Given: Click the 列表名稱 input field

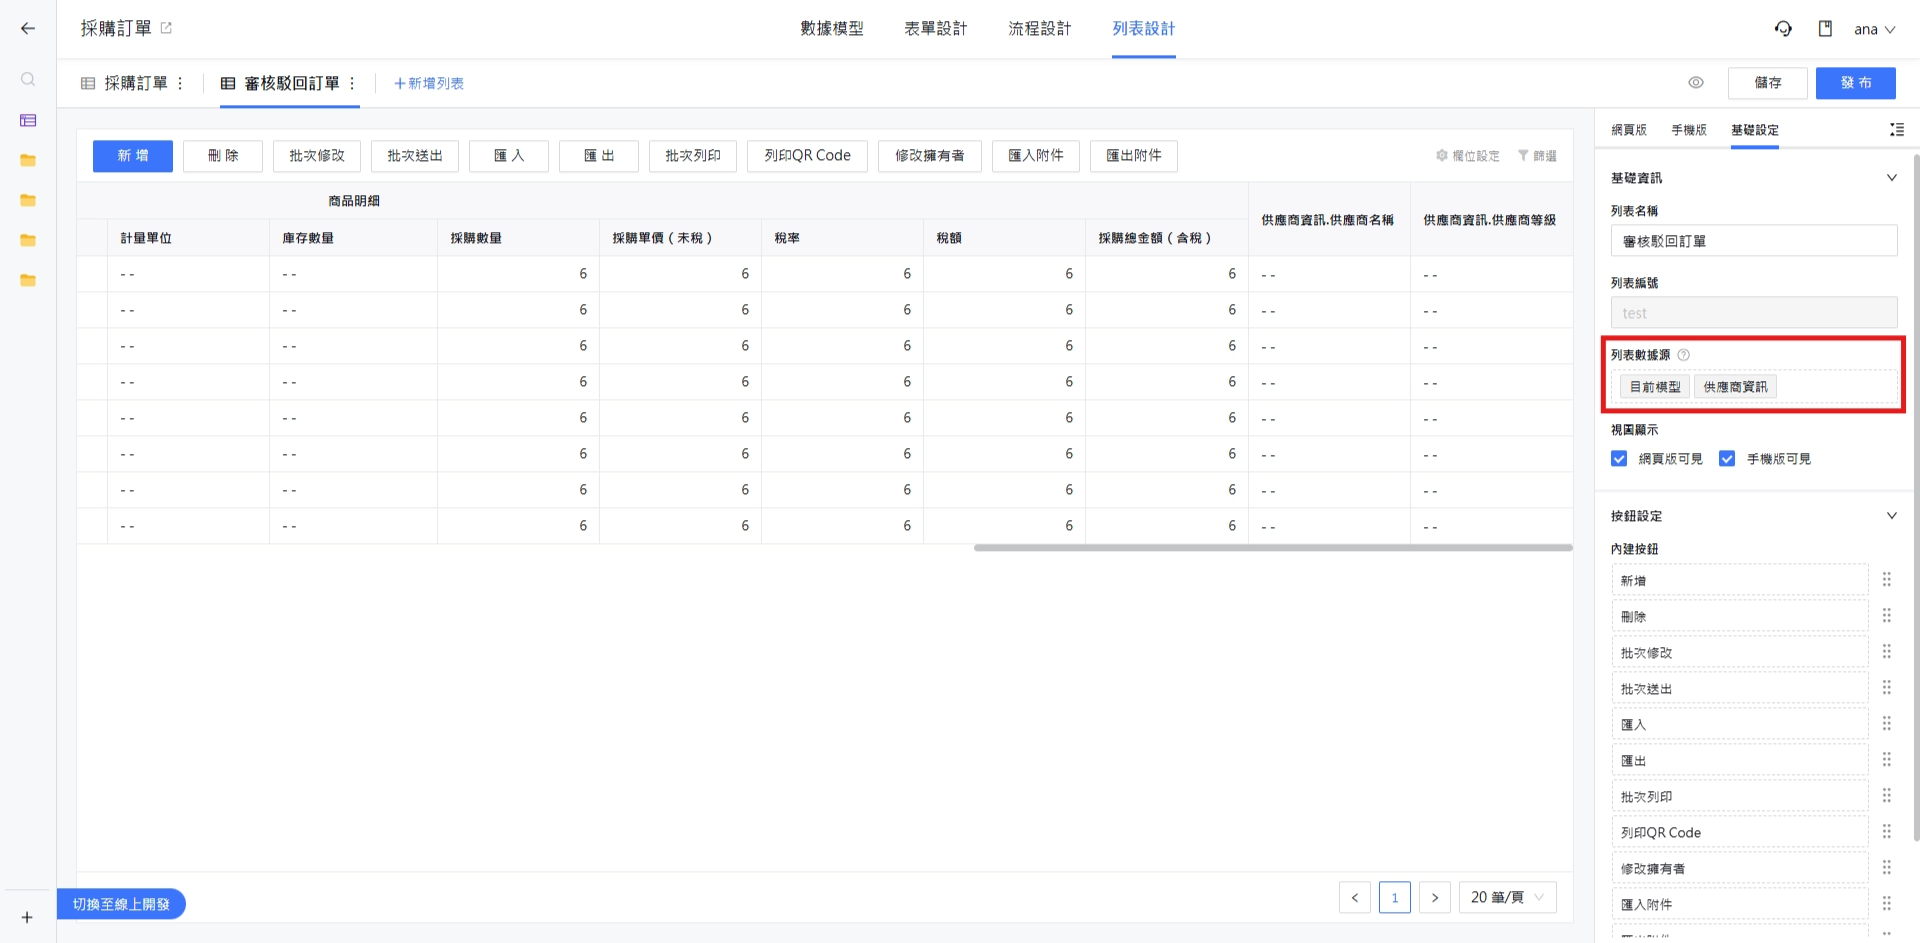Looking at the screenshot, I should point(1754,241).
